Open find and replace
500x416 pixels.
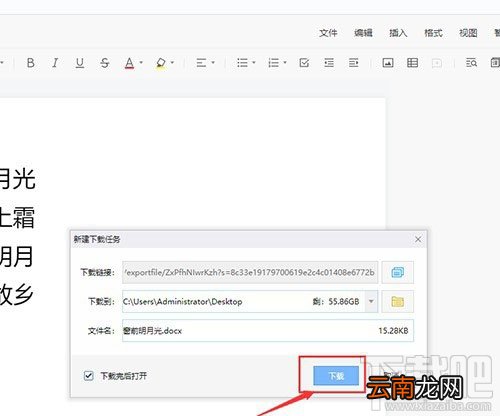coord(471,63)
